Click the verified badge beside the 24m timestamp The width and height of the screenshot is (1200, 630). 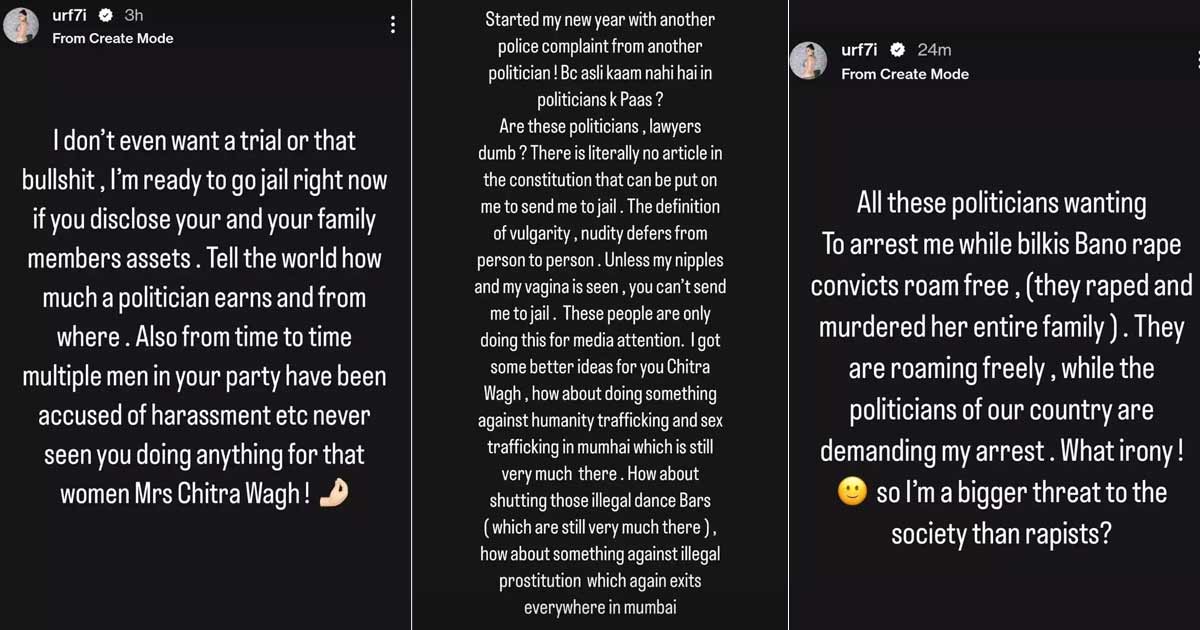tap(898, 51)
